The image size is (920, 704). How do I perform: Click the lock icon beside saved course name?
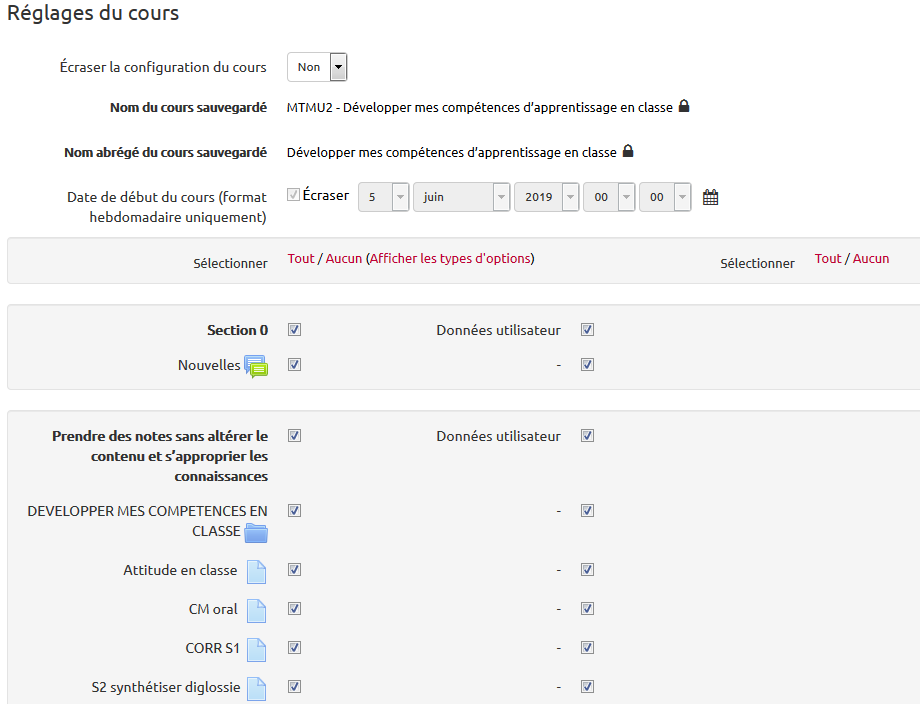click(684, 106)
